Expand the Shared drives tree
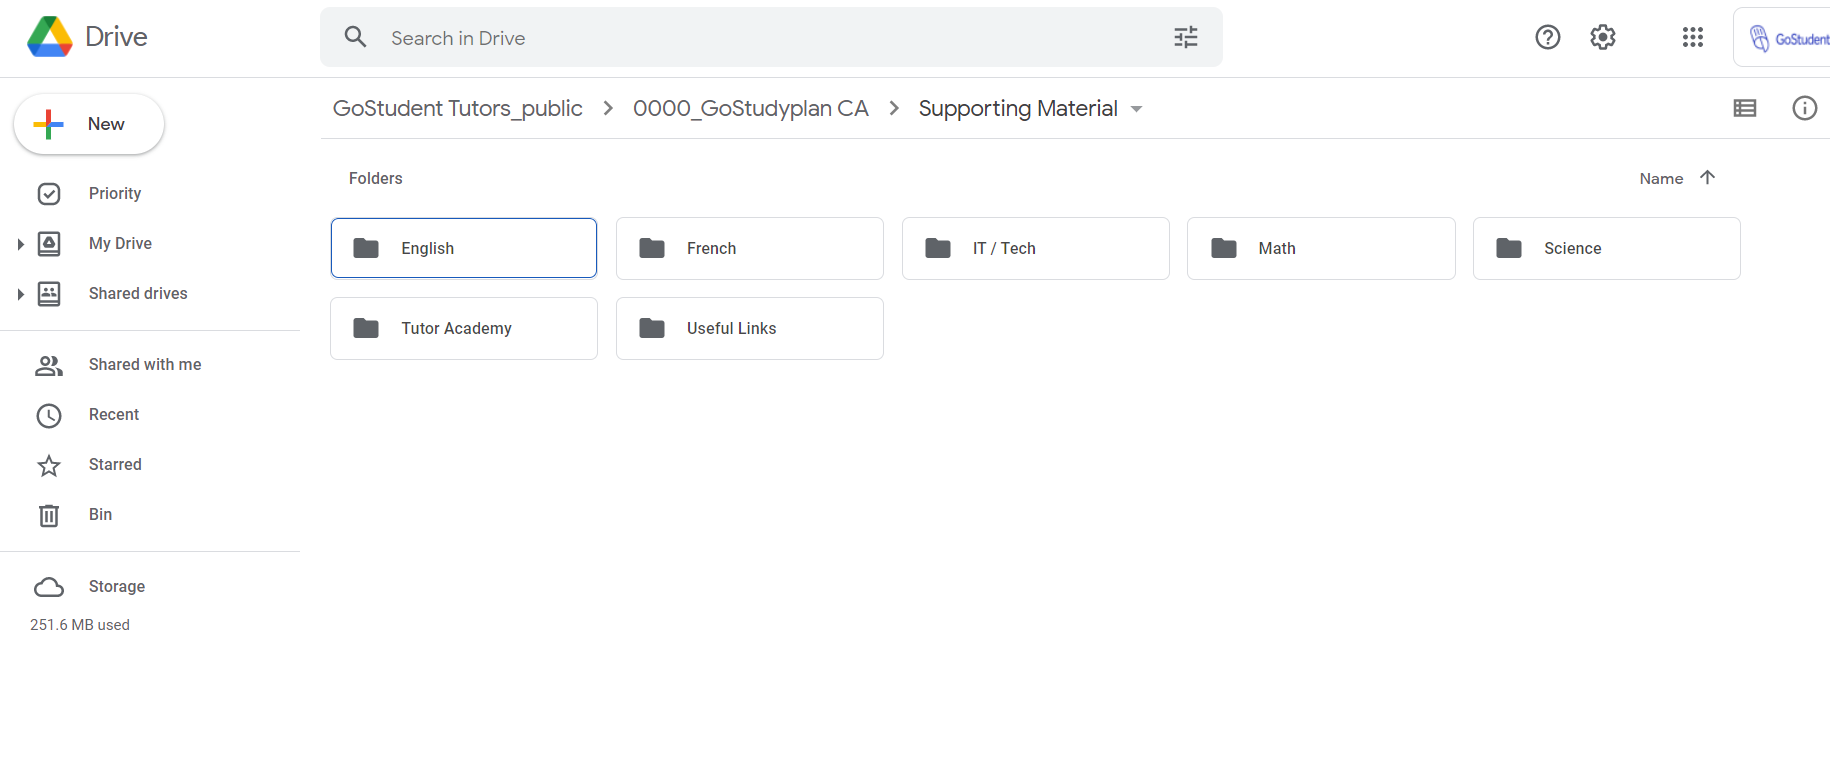 [x=20, y=294]
